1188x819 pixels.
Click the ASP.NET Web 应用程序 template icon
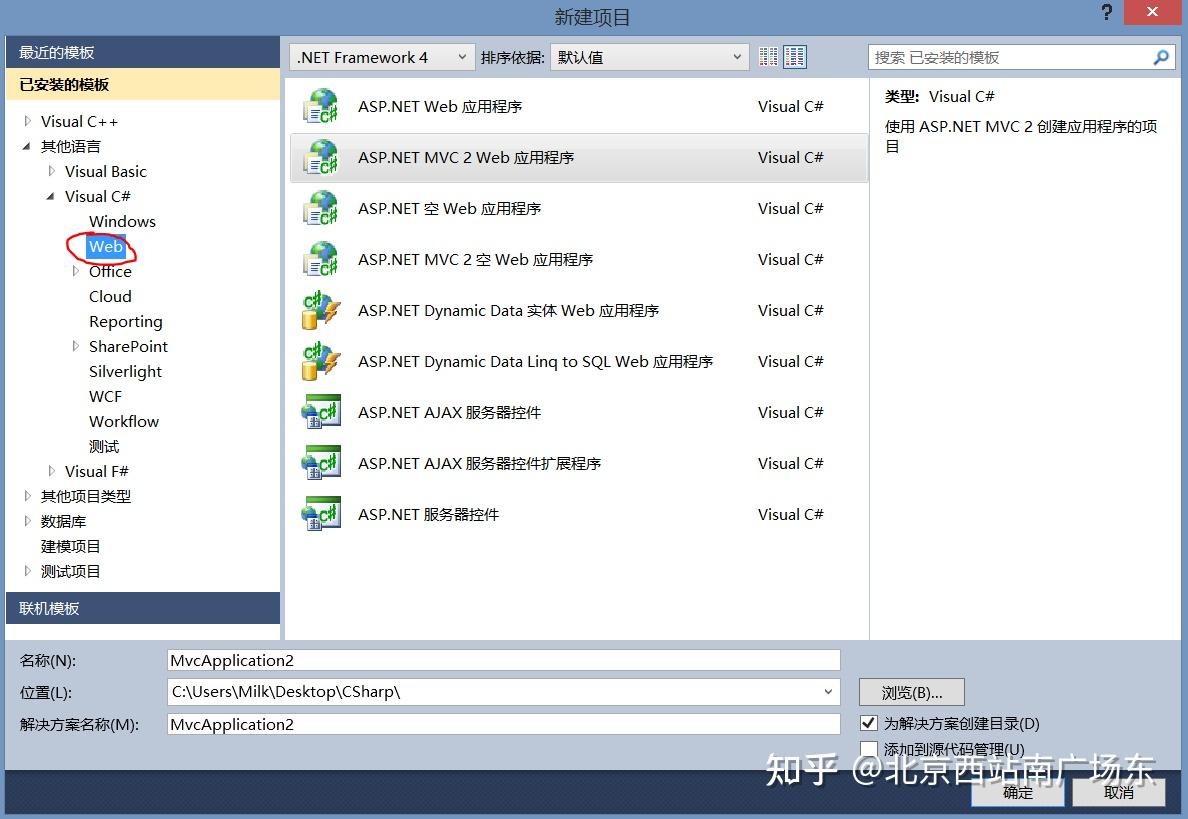(320, 106)
